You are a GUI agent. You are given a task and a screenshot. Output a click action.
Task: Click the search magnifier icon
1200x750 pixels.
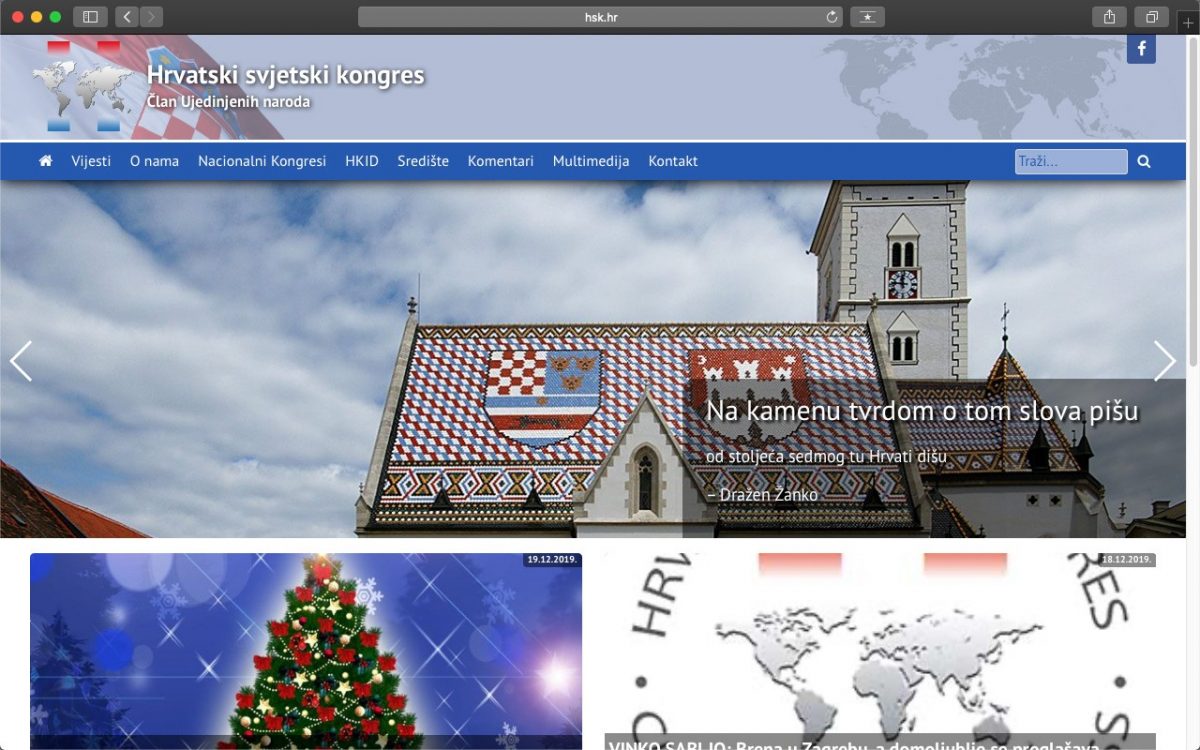coord(1144,161)
